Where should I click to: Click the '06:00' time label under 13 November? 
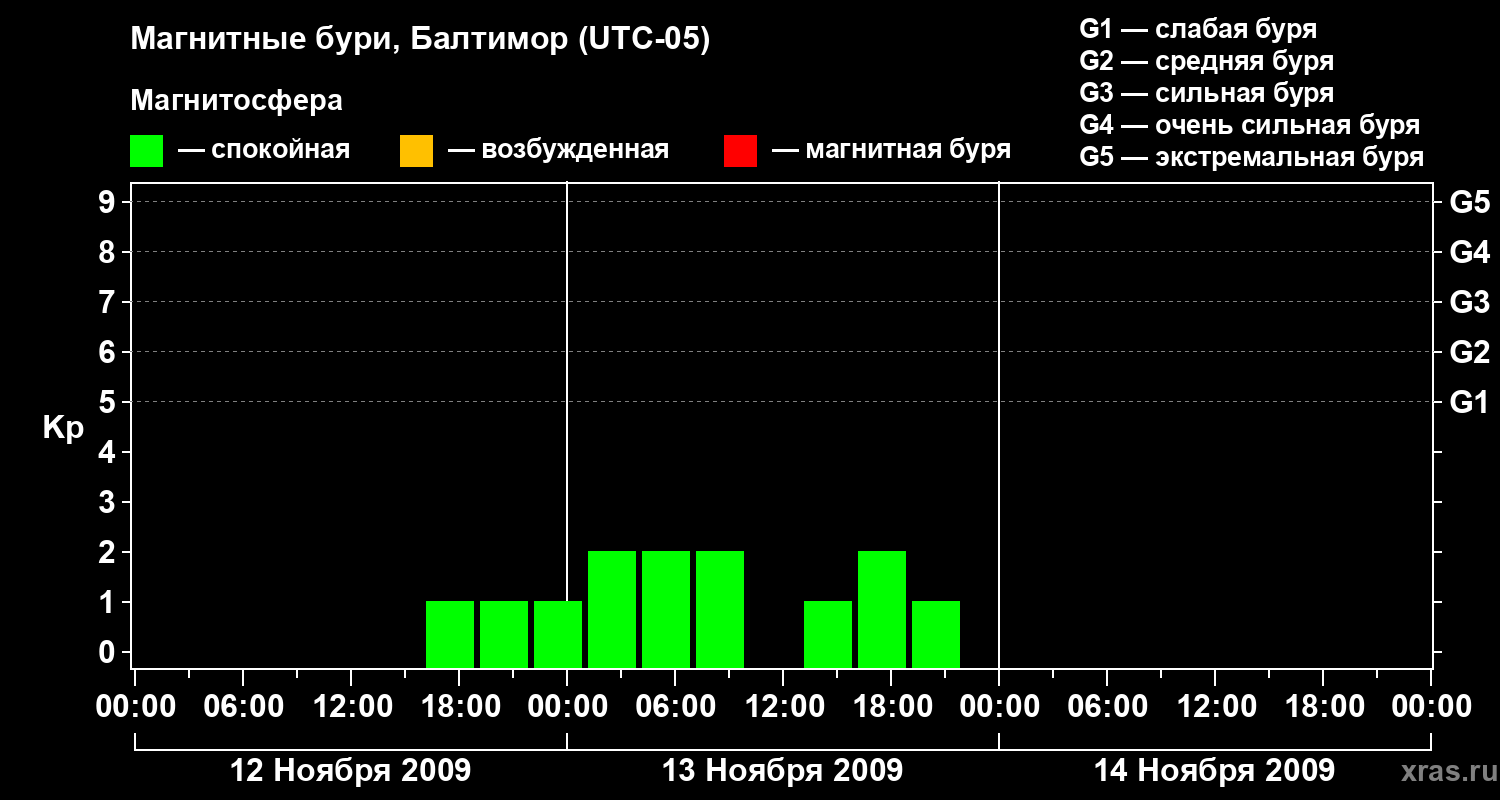675,706
